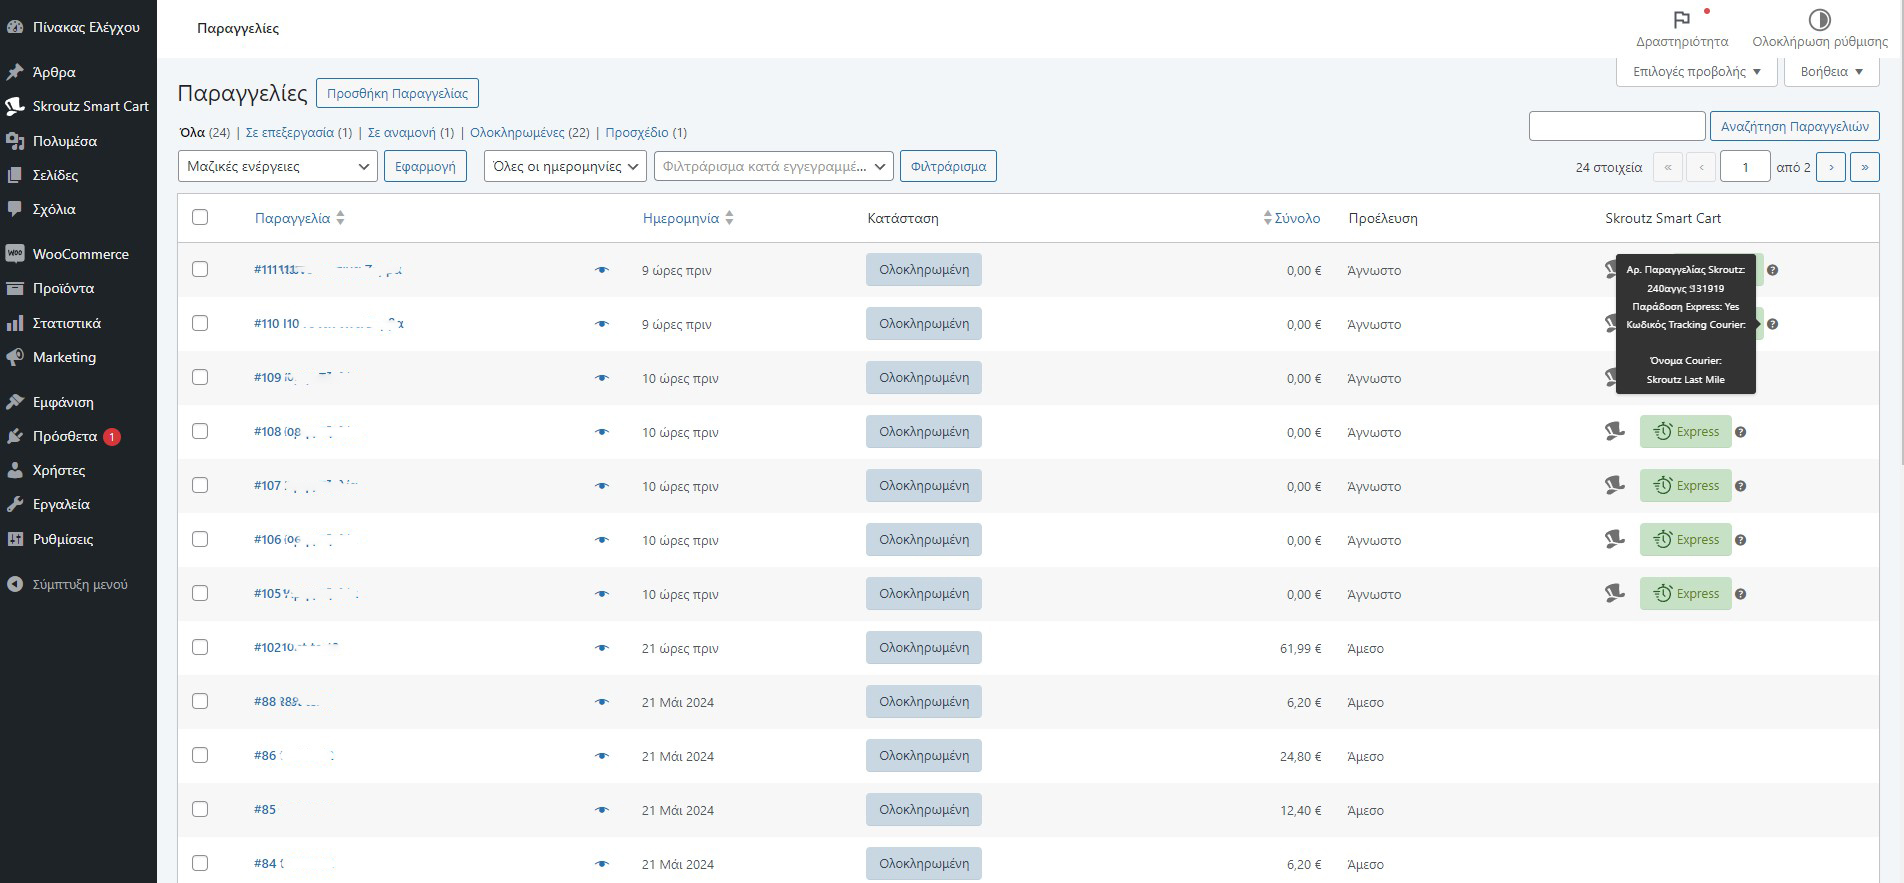
Task: Toggle the select-all checkbox in table header
Action: click(200, 218)
